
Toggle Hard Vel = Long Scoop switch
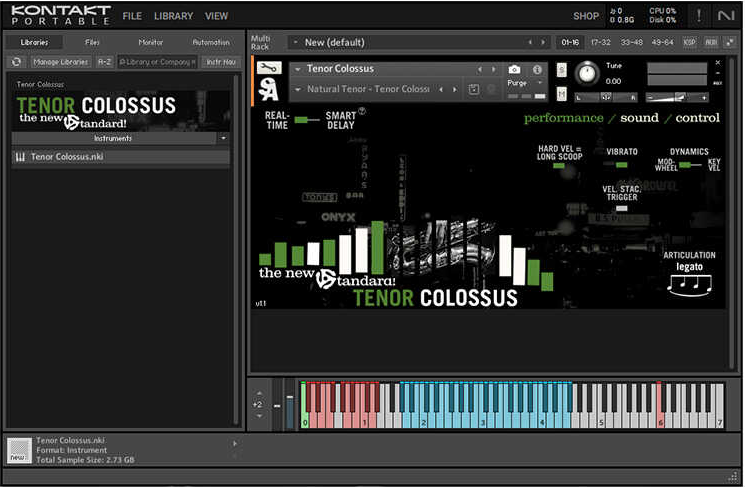559,166
